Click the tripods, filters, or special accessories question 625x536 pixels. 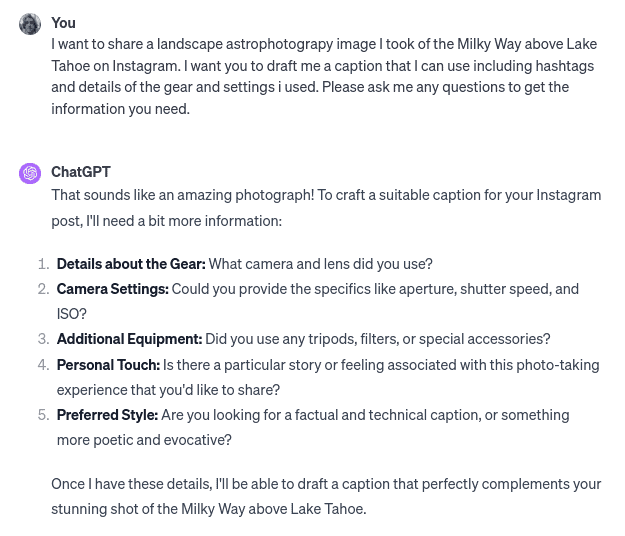(x=377, y=339)
